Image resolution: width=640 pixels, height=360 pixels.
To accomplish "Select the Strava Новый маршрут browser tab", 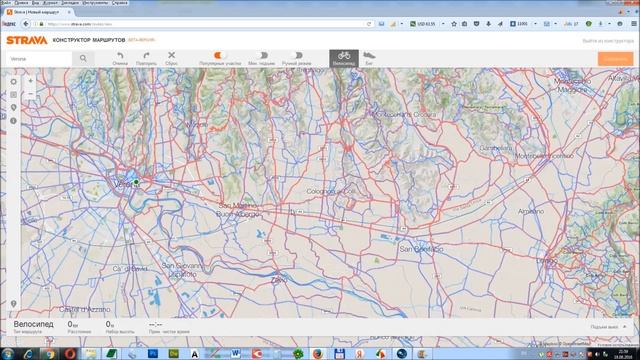I will [38, 12].
